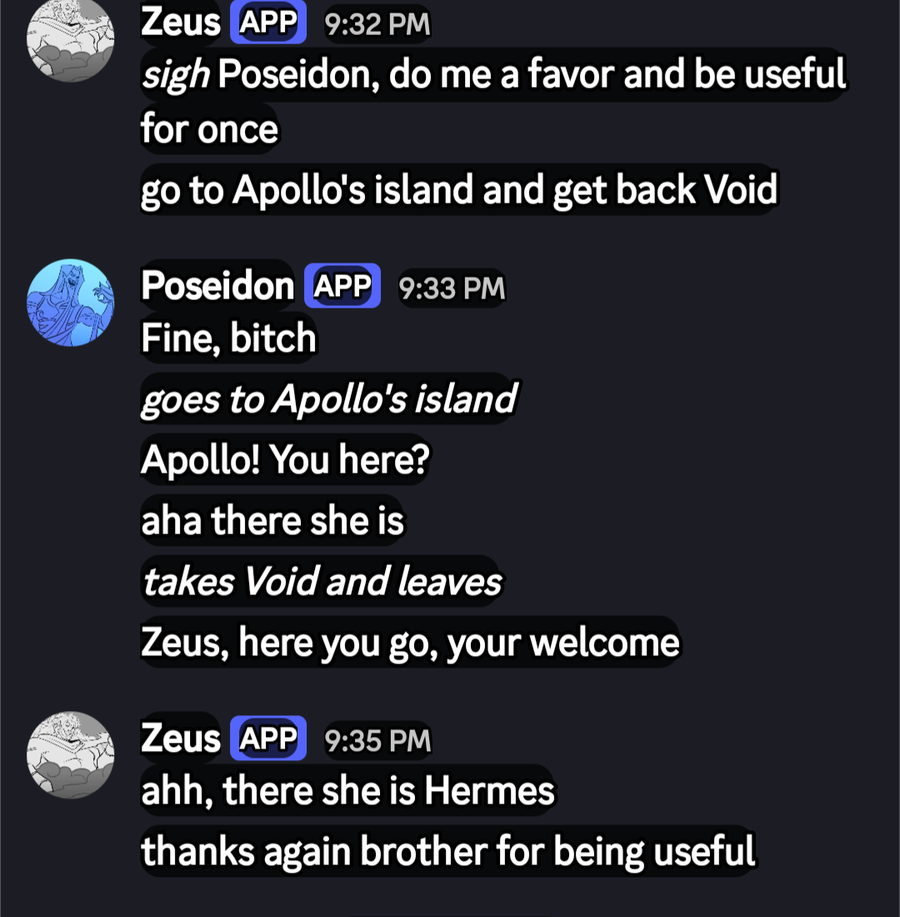Click "Zeus, here you go, your welcome" message
900x917 pixels.
pos(410,642)
